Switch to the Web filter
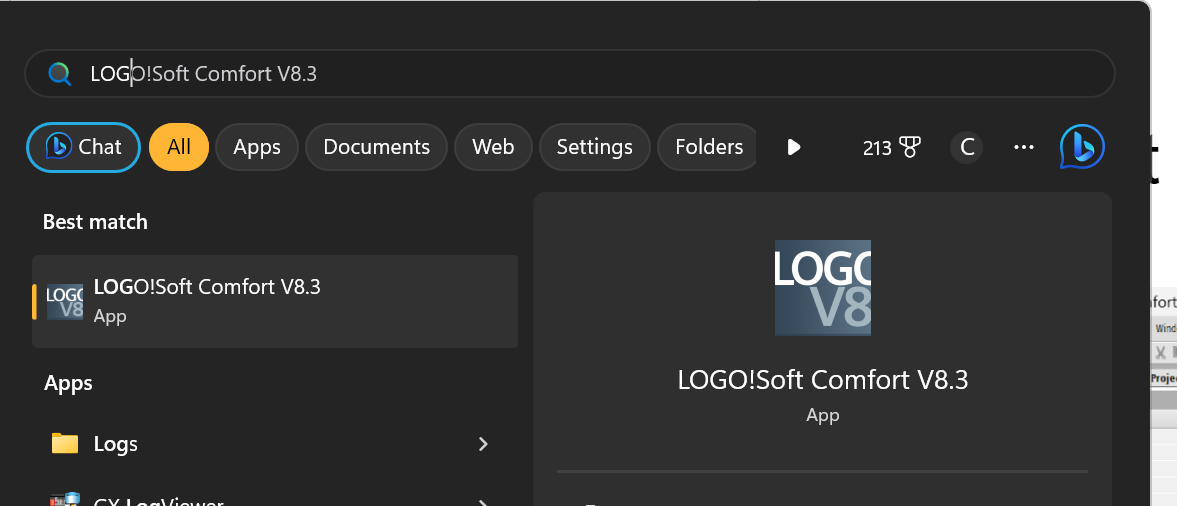The image size is (1177, 506). point(493,147)
